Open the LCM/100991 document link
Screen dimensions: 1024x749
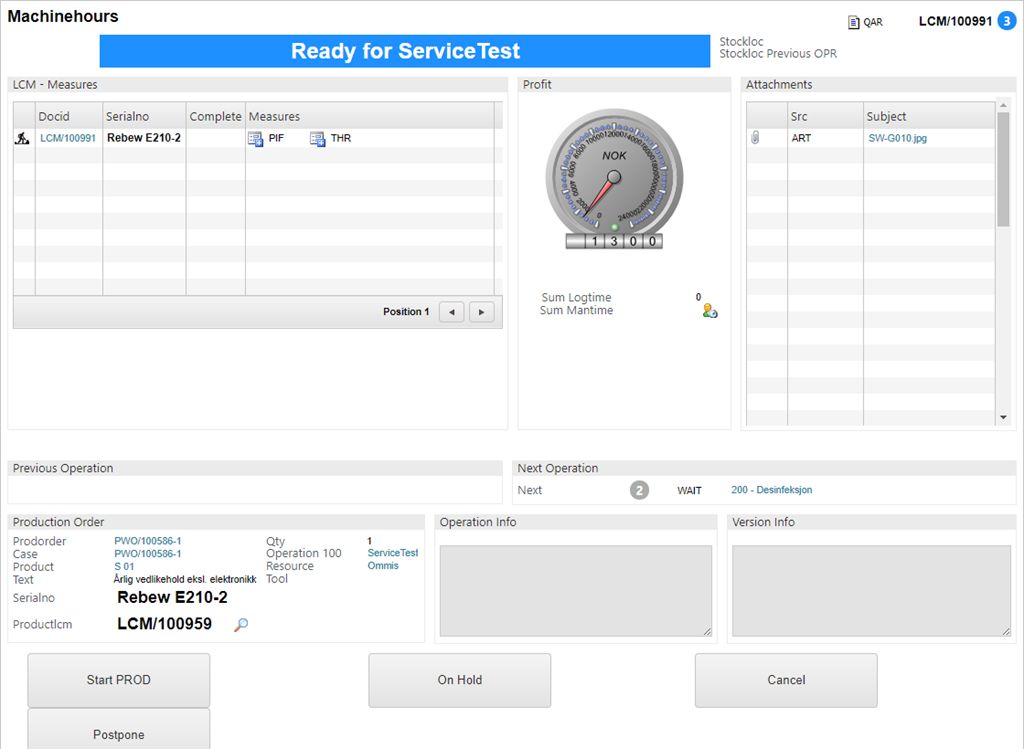[68, 139]
